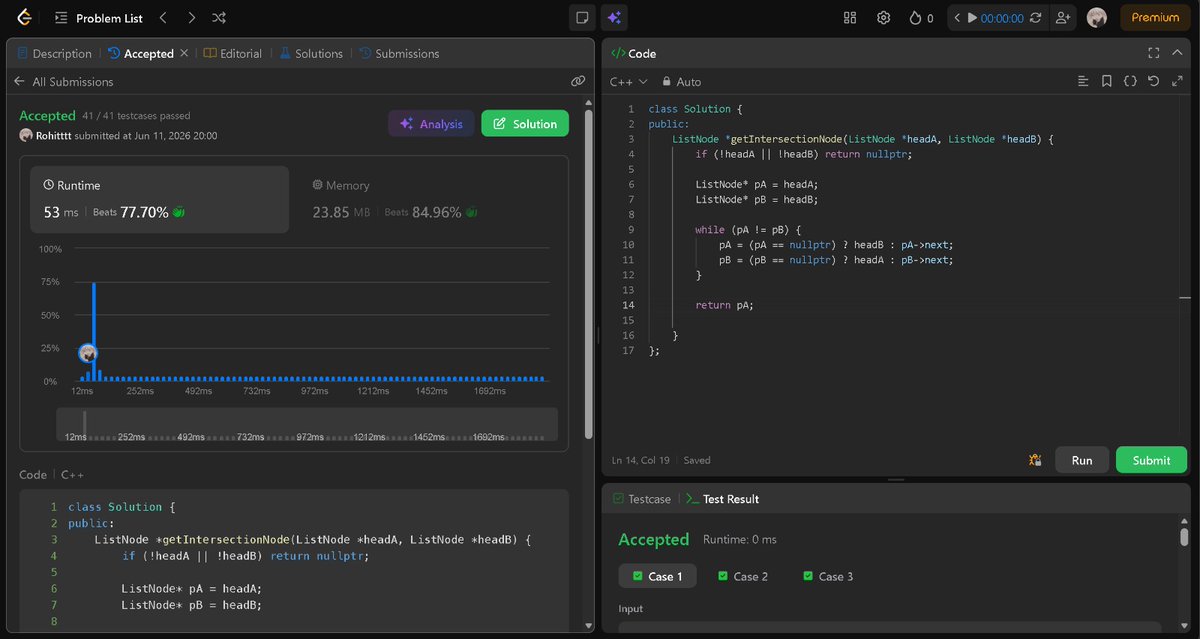Select the Runtime stats card

point(160,199)
